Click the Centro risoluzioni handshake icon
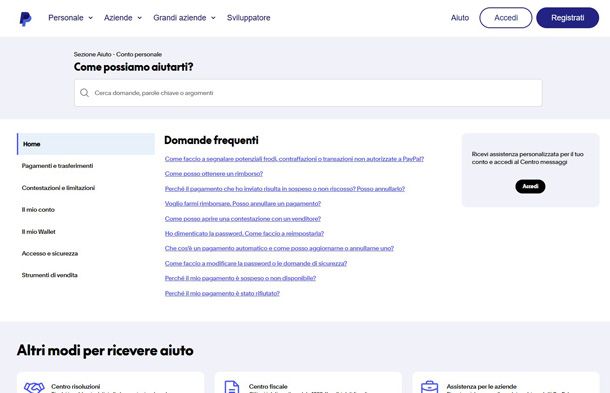 34,388
